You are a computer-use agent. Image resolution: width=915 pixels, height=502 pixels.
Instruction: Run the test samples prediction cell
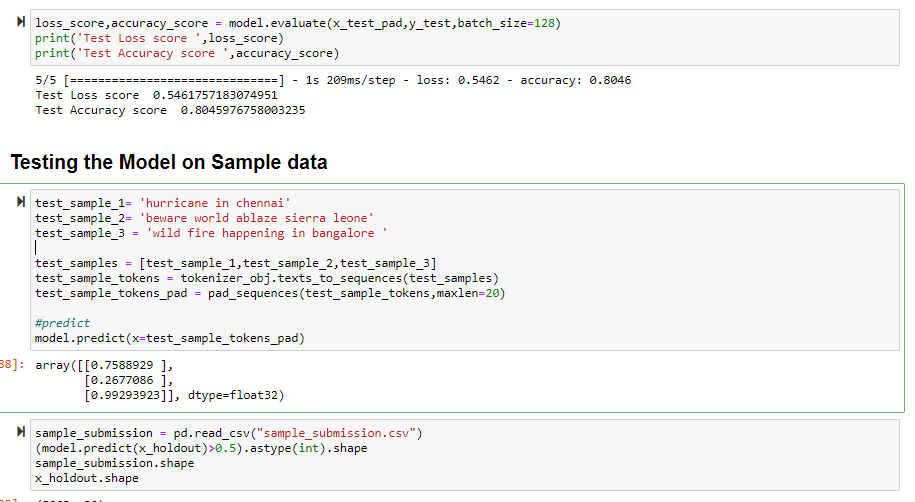point(21,202)
